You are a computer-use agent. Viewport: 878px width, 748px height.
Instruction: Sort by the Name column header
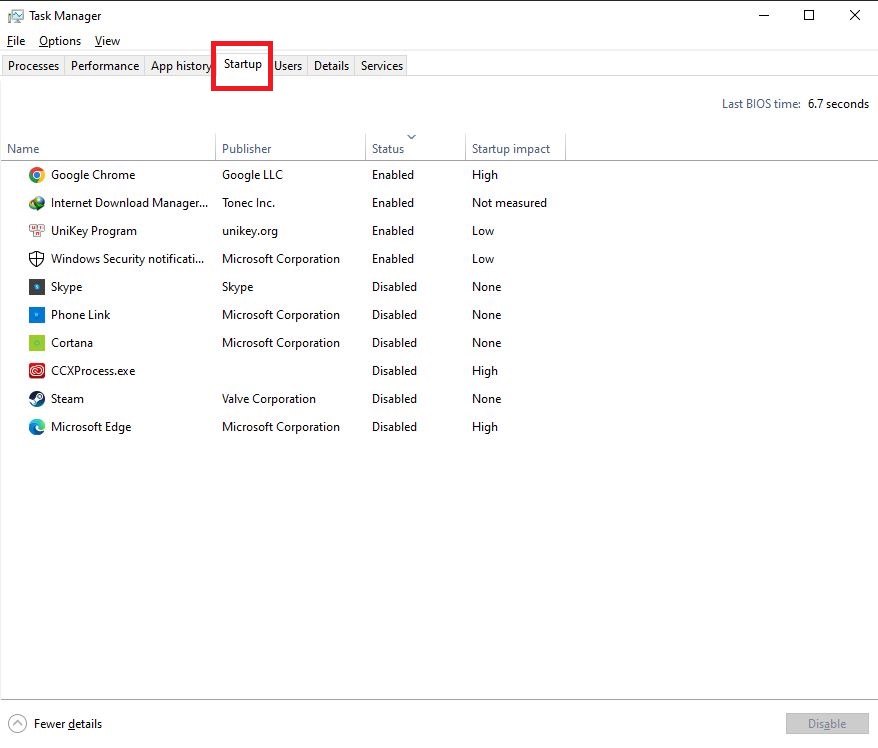coord(108,148)
